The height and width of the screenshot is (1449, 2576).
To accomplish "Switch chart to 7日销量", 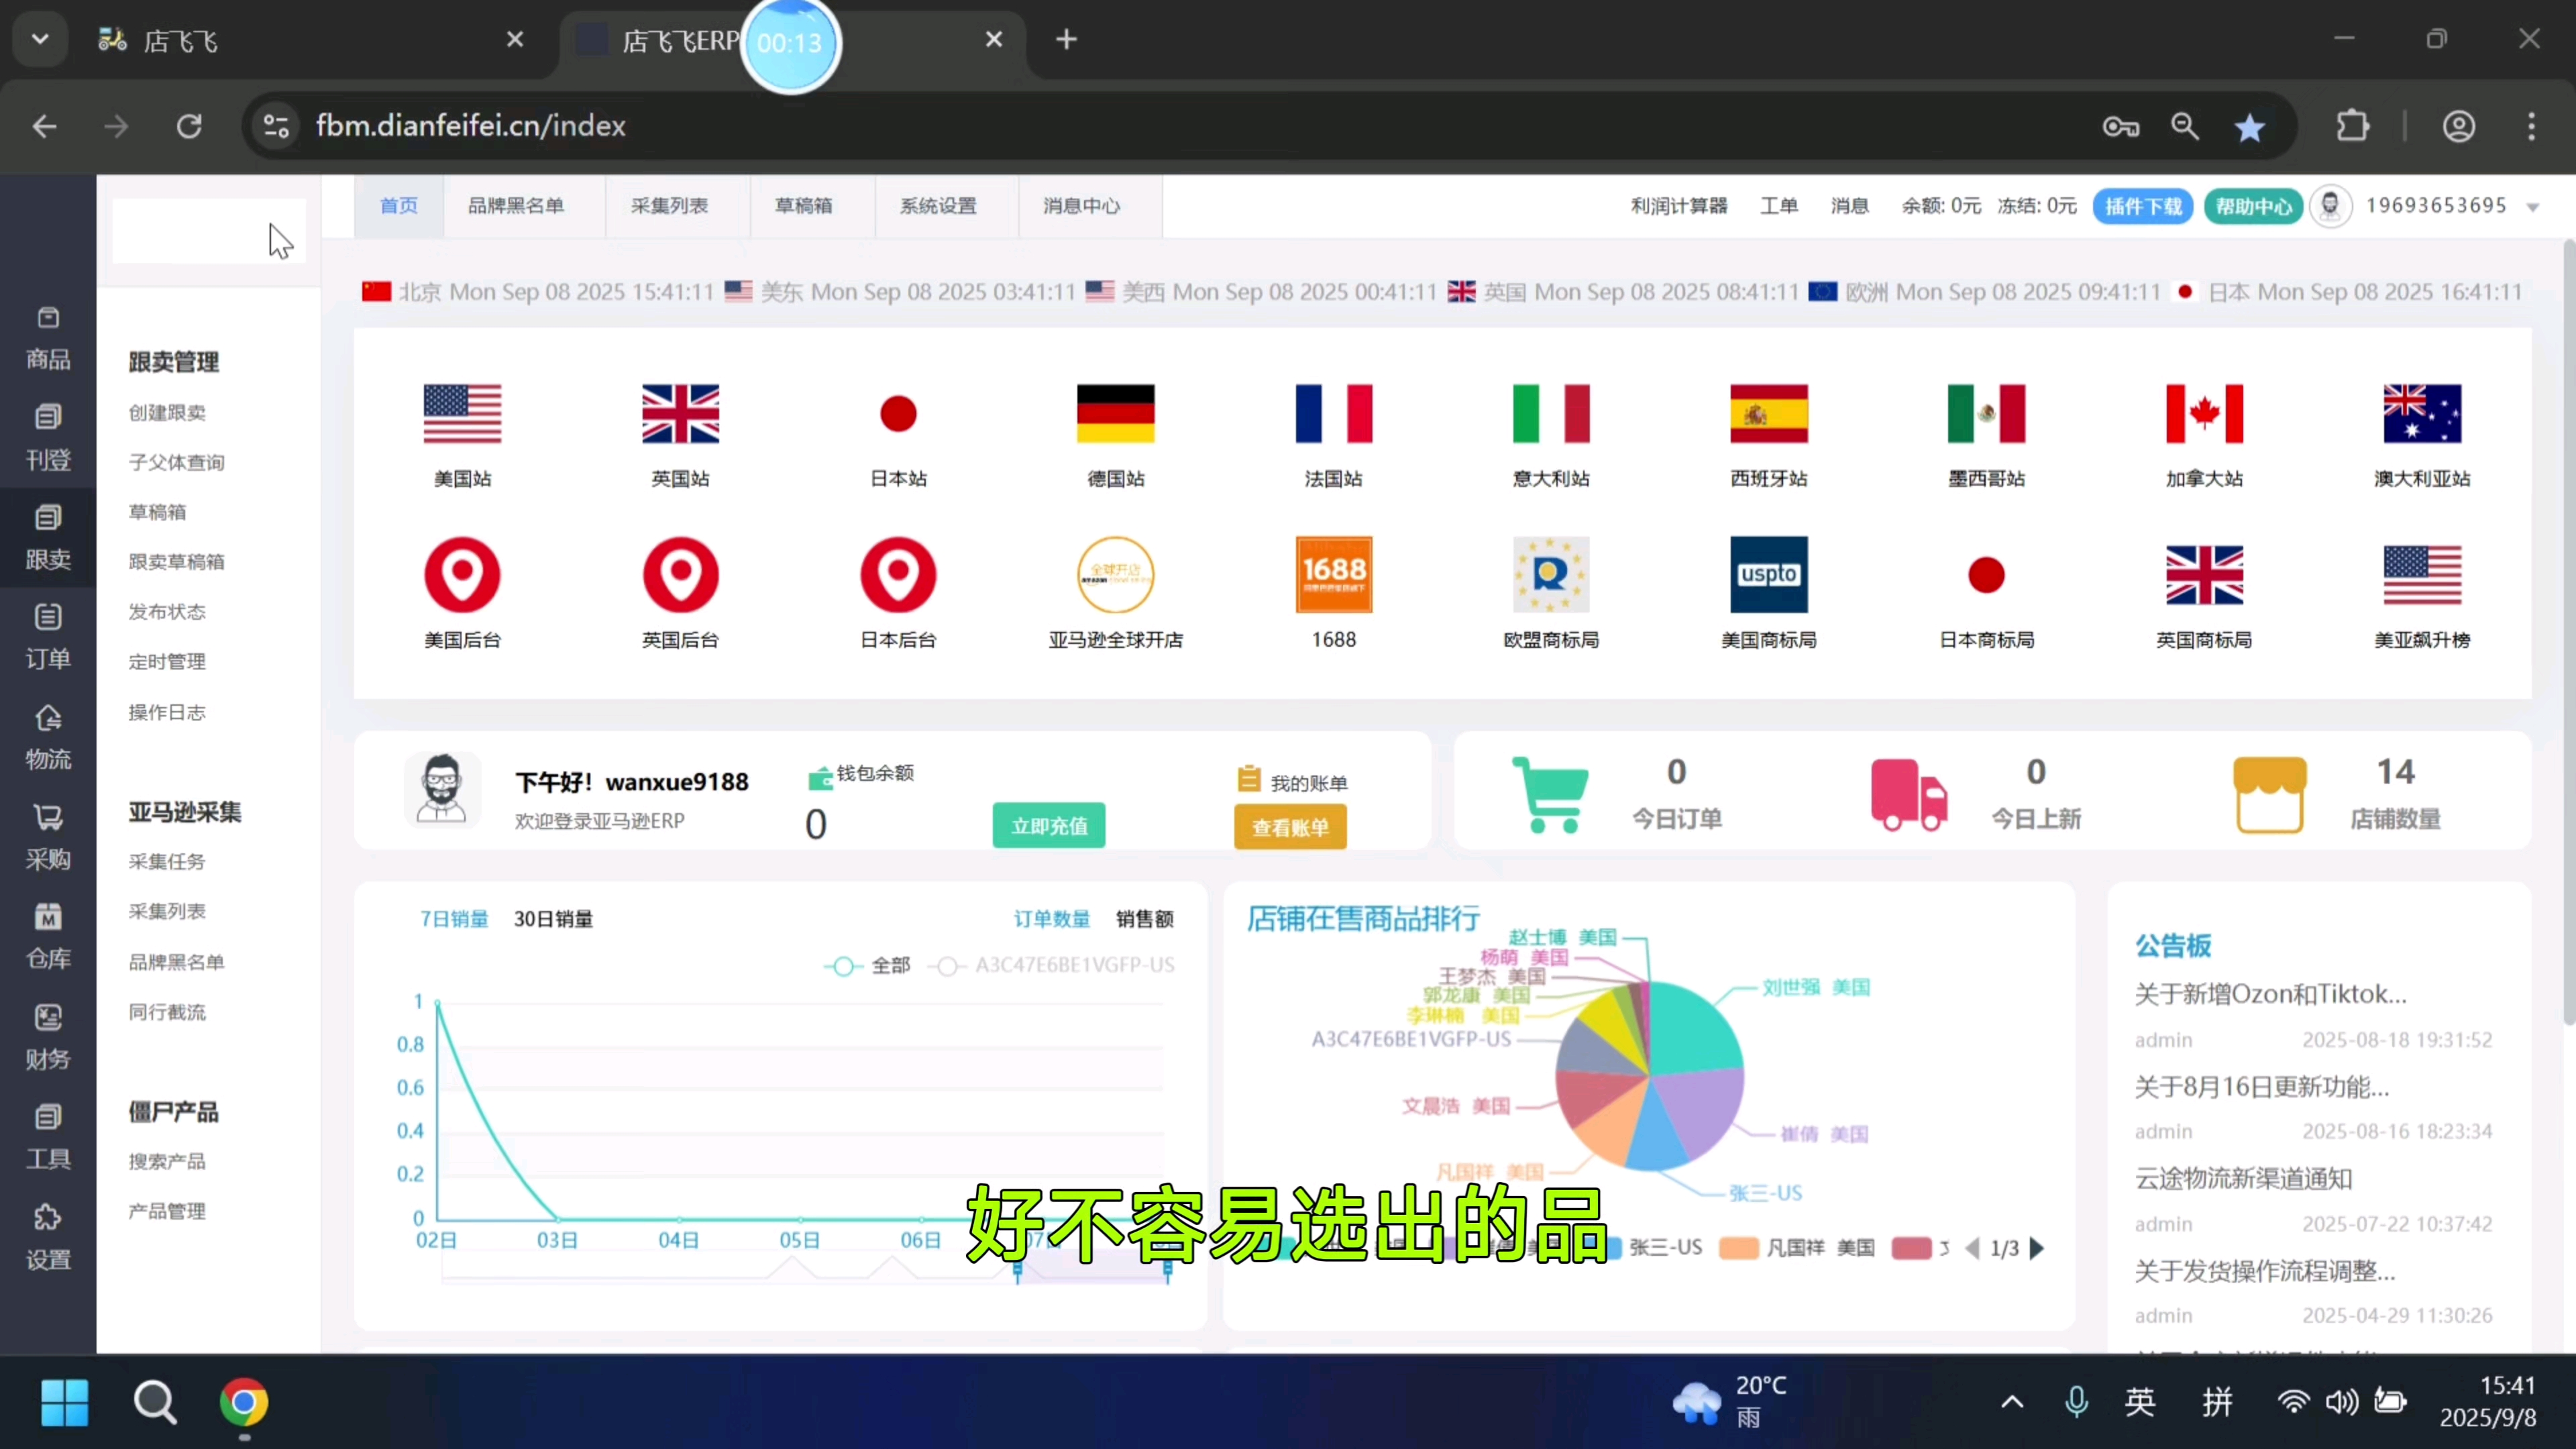I will (x=454, y=919).
